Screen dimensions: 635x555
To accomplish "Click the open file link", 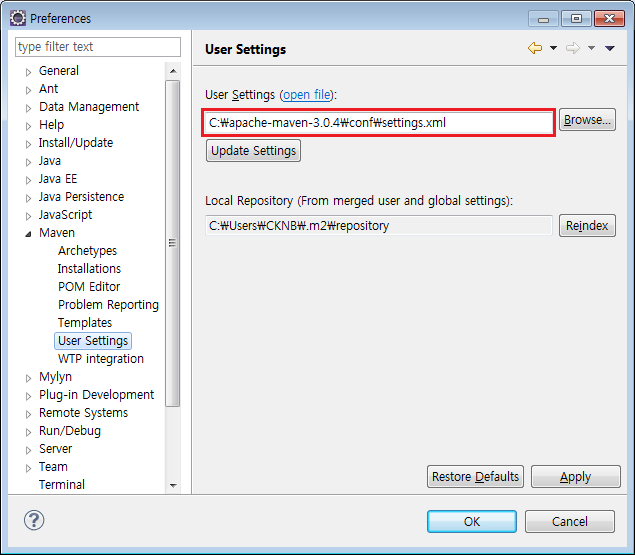I will [307, 95].
